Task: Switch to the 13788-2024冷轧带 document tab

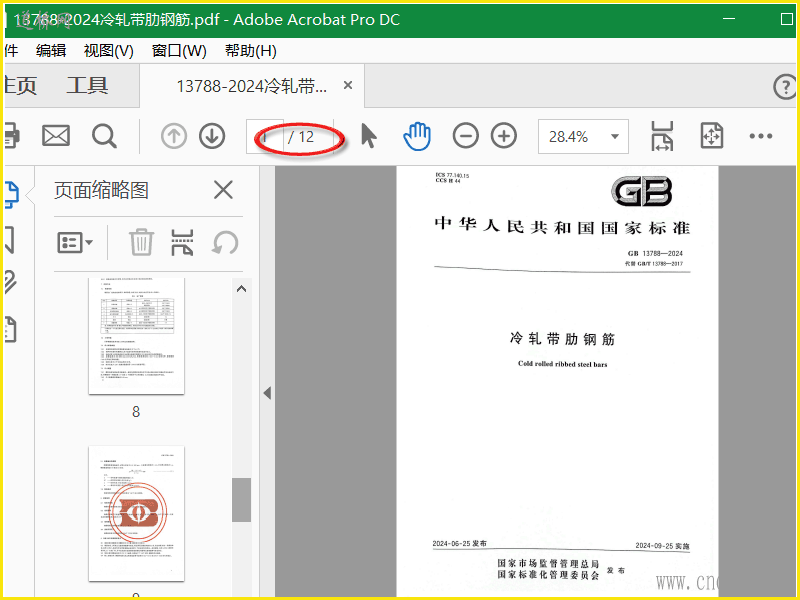Action: tap(252, 86)
